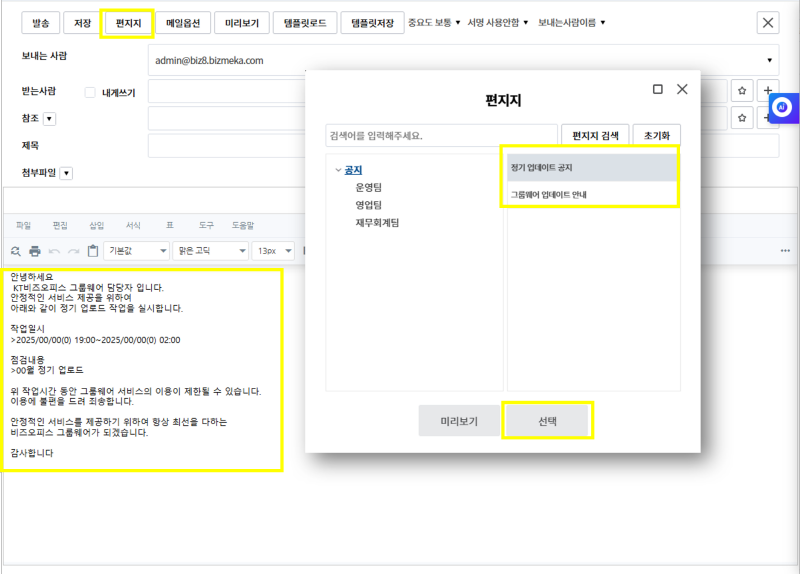Open the 편지지 stationery button
800x574 pixels.
tap(128, 23)
